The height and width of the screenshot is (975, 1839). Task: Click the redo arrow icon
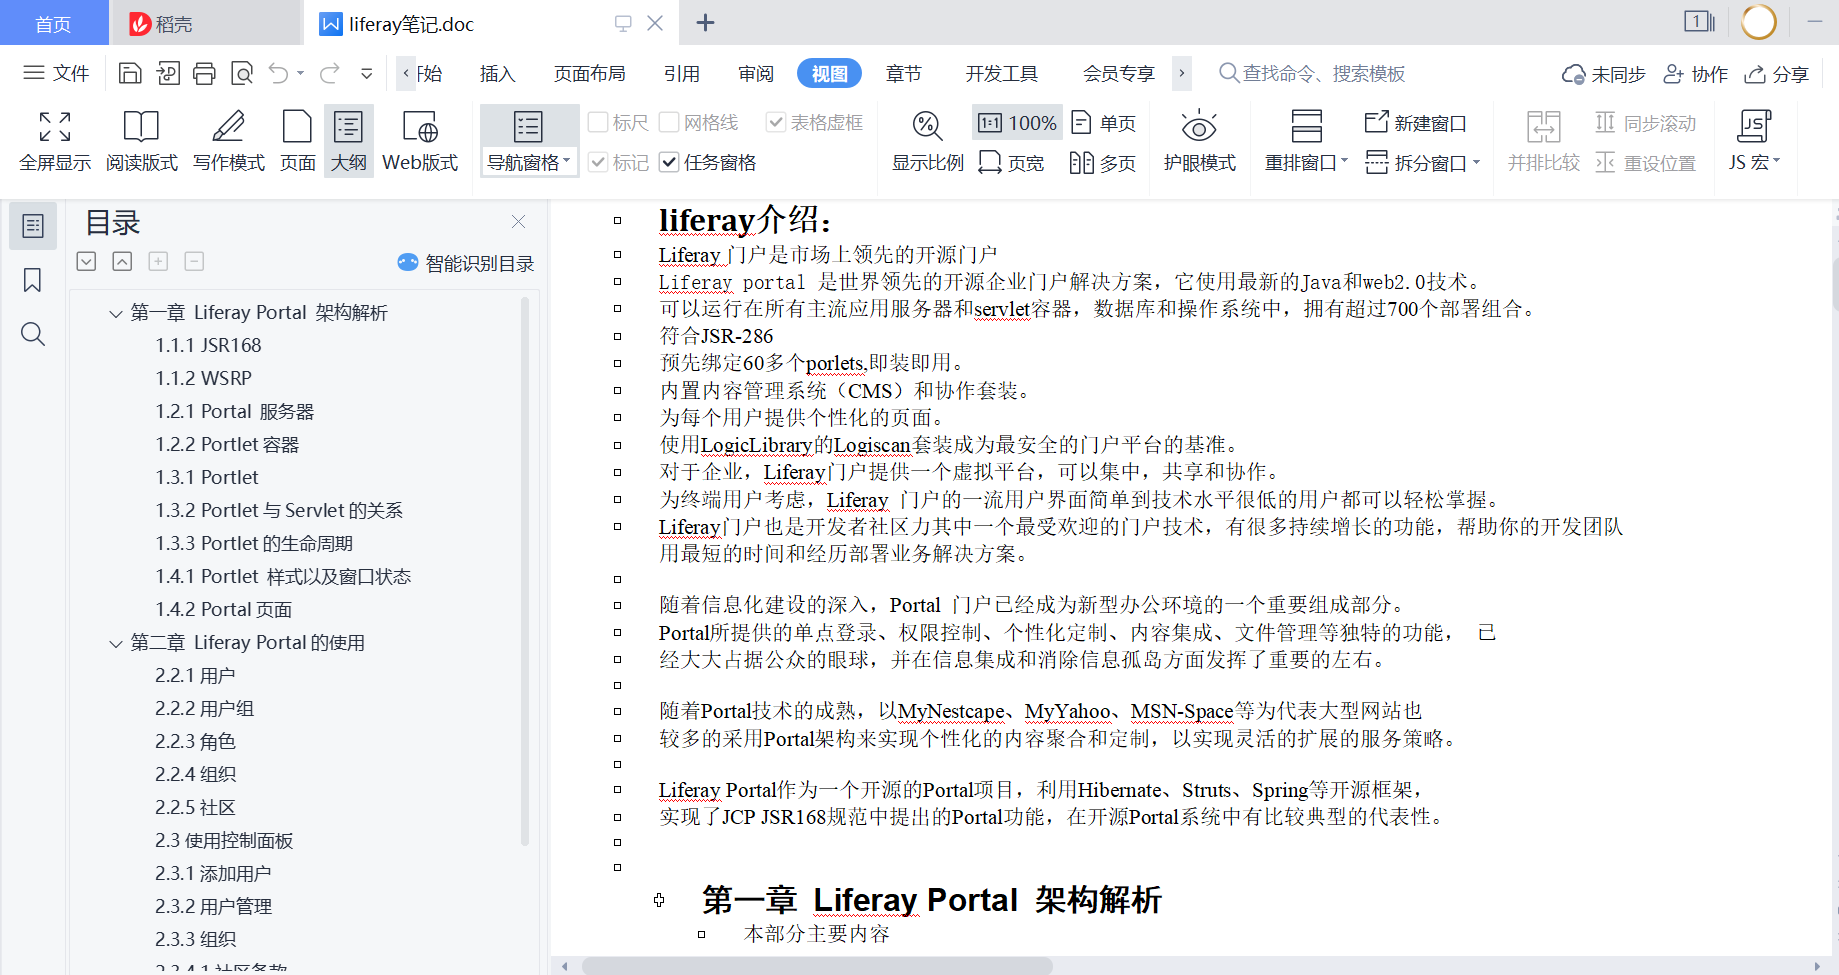(x=329, y=73)
